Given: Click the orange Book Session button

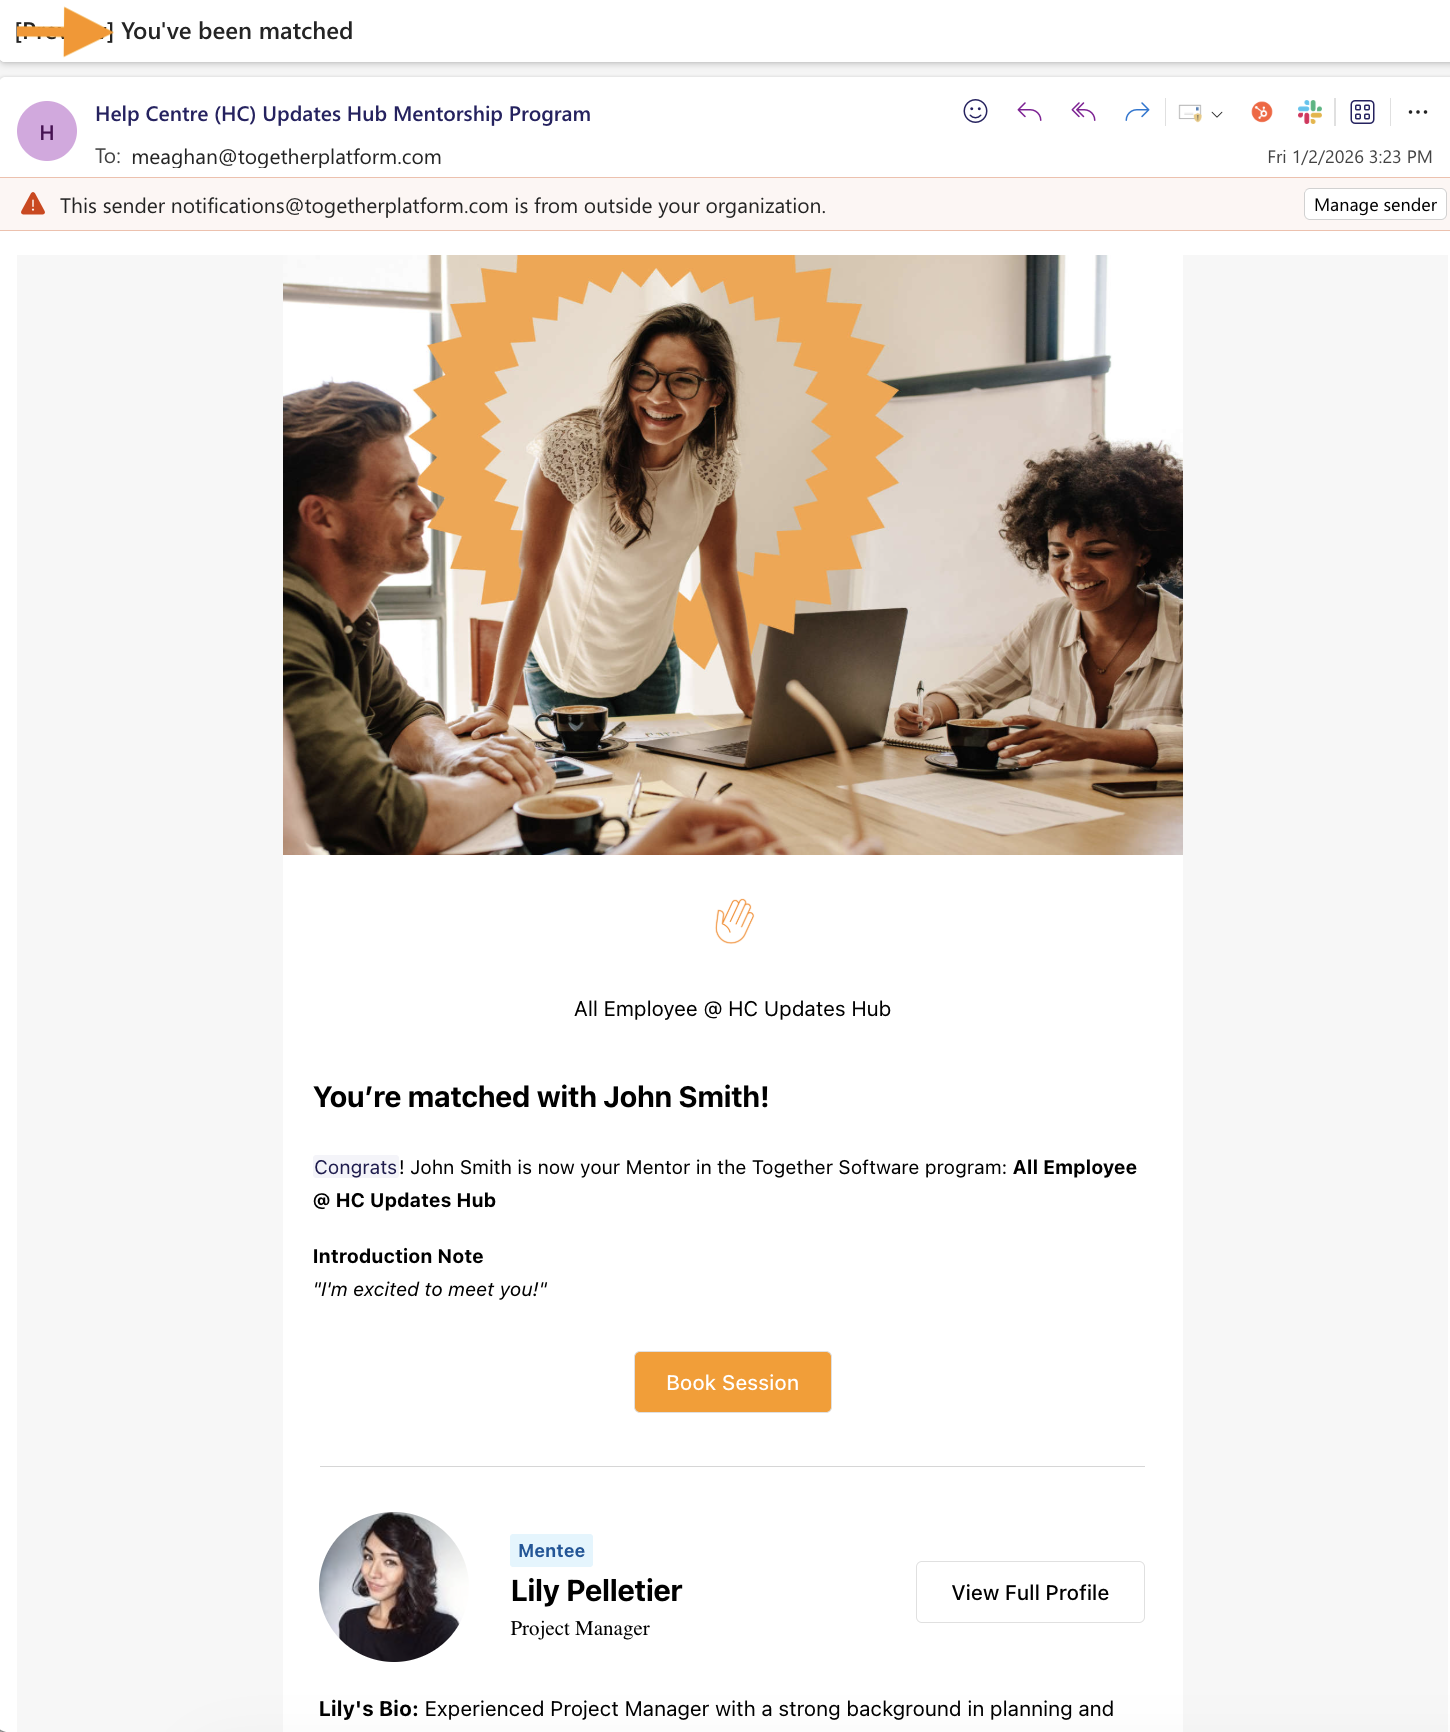Looking at the screenshot, I should pyautogui.click(x=732, y=1382).
